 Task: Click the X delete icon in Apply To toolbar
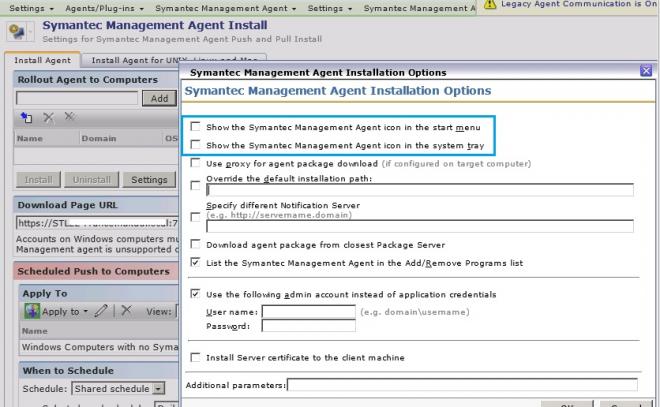click(126, 311)
